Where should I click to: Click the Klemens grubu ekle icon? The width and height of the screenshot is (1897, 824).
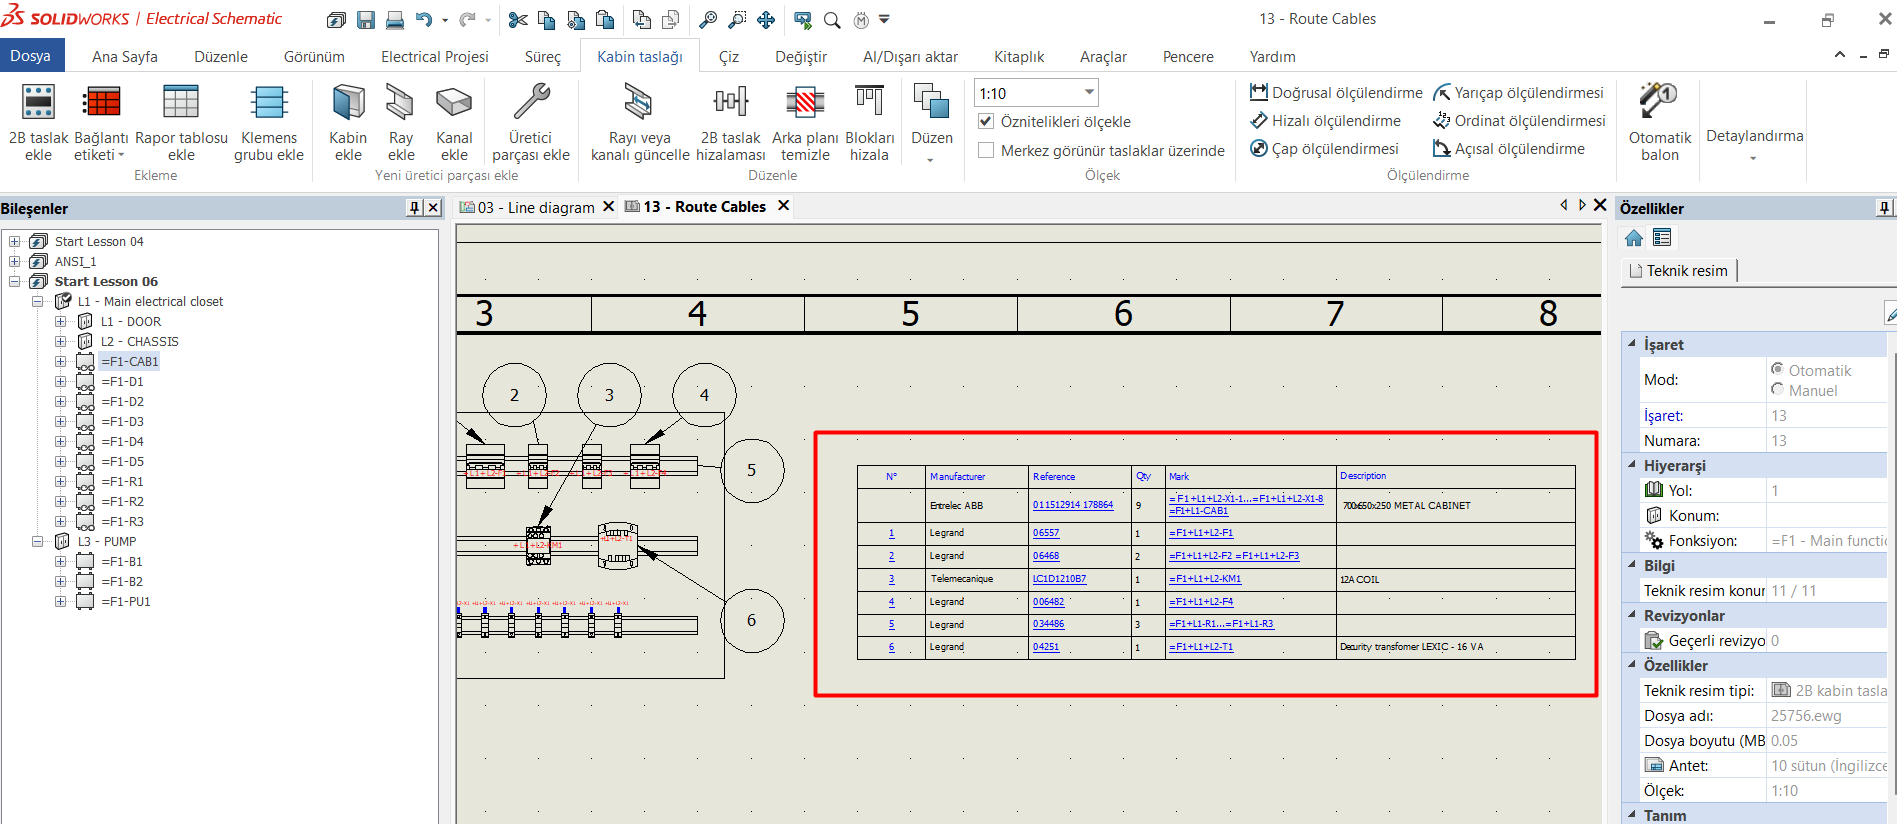[x=269, y=102]
